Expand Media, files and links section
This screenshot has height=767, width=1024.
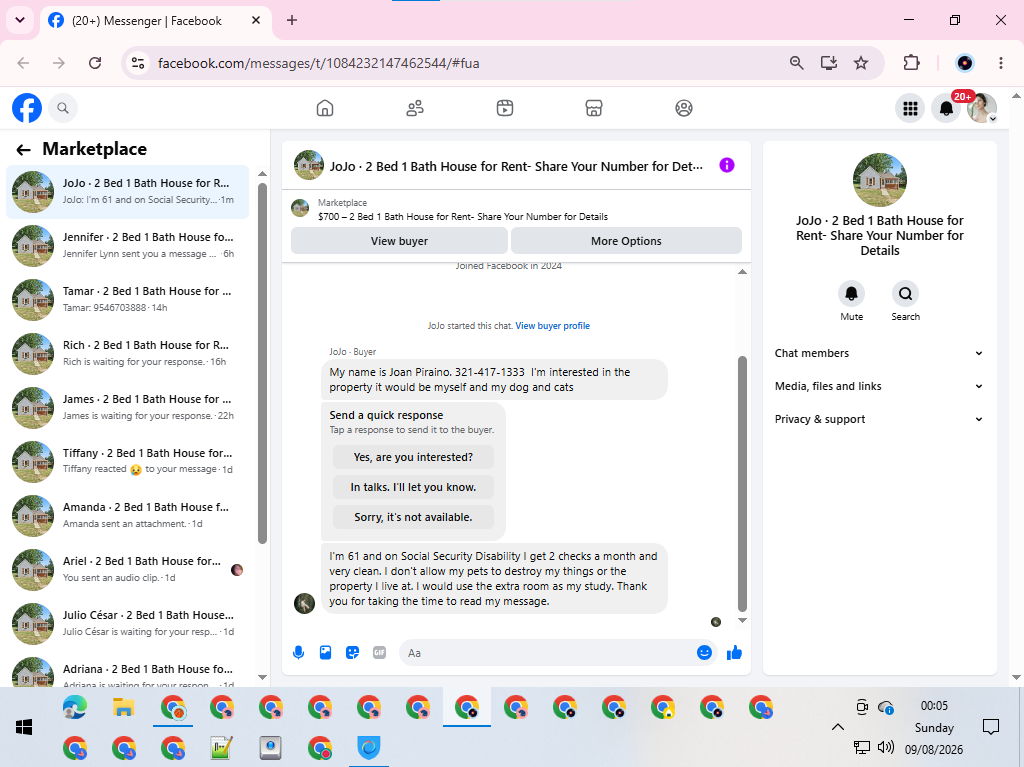pos(879,386)
